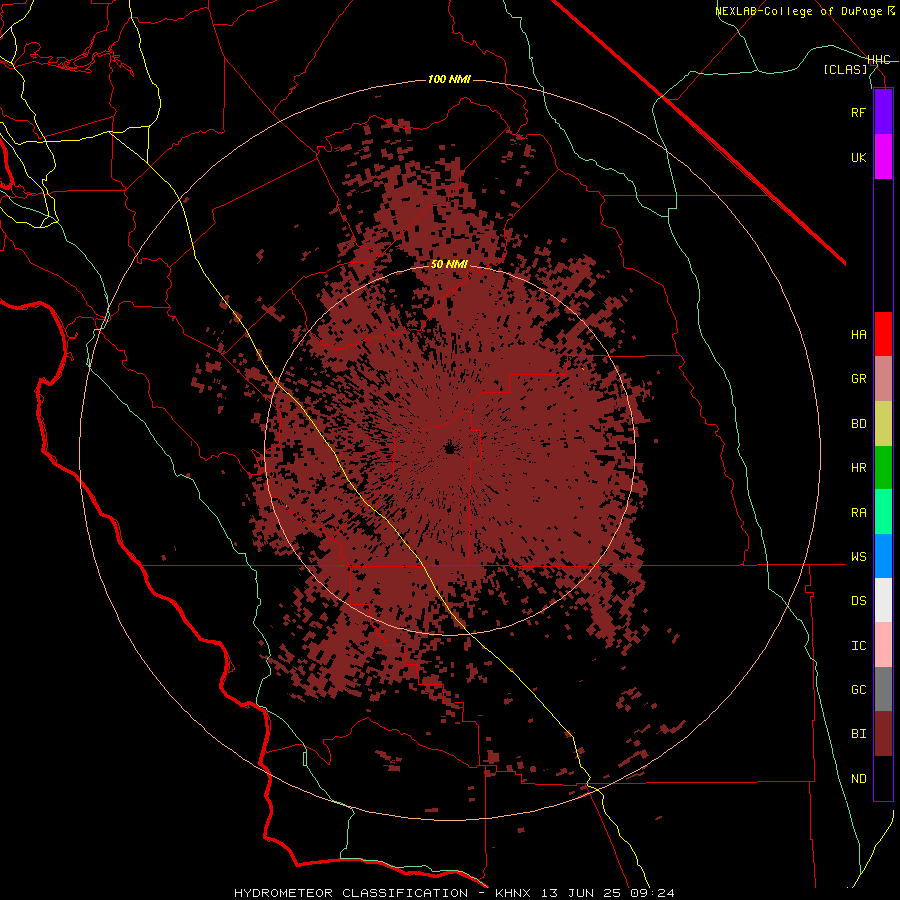Click the 09:24 timestamp
The height and width of the screenshot is (900, 900).
[x=654, y=893]
